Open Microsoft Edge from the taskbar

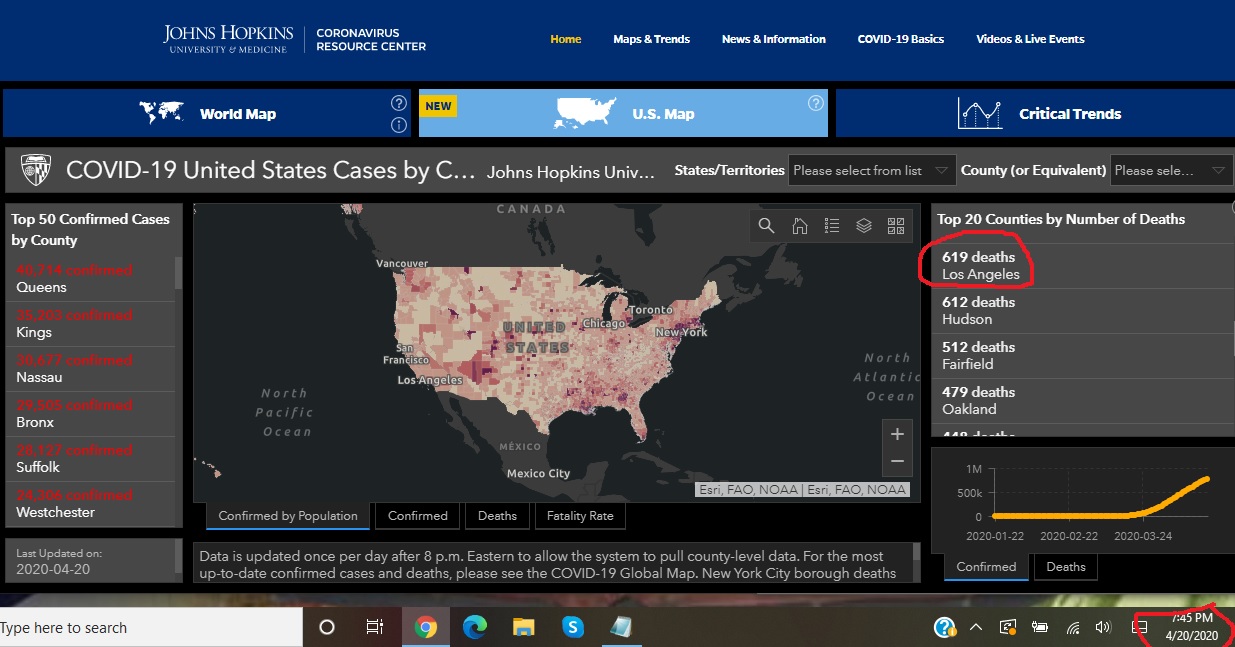click(x=475, y=627)
